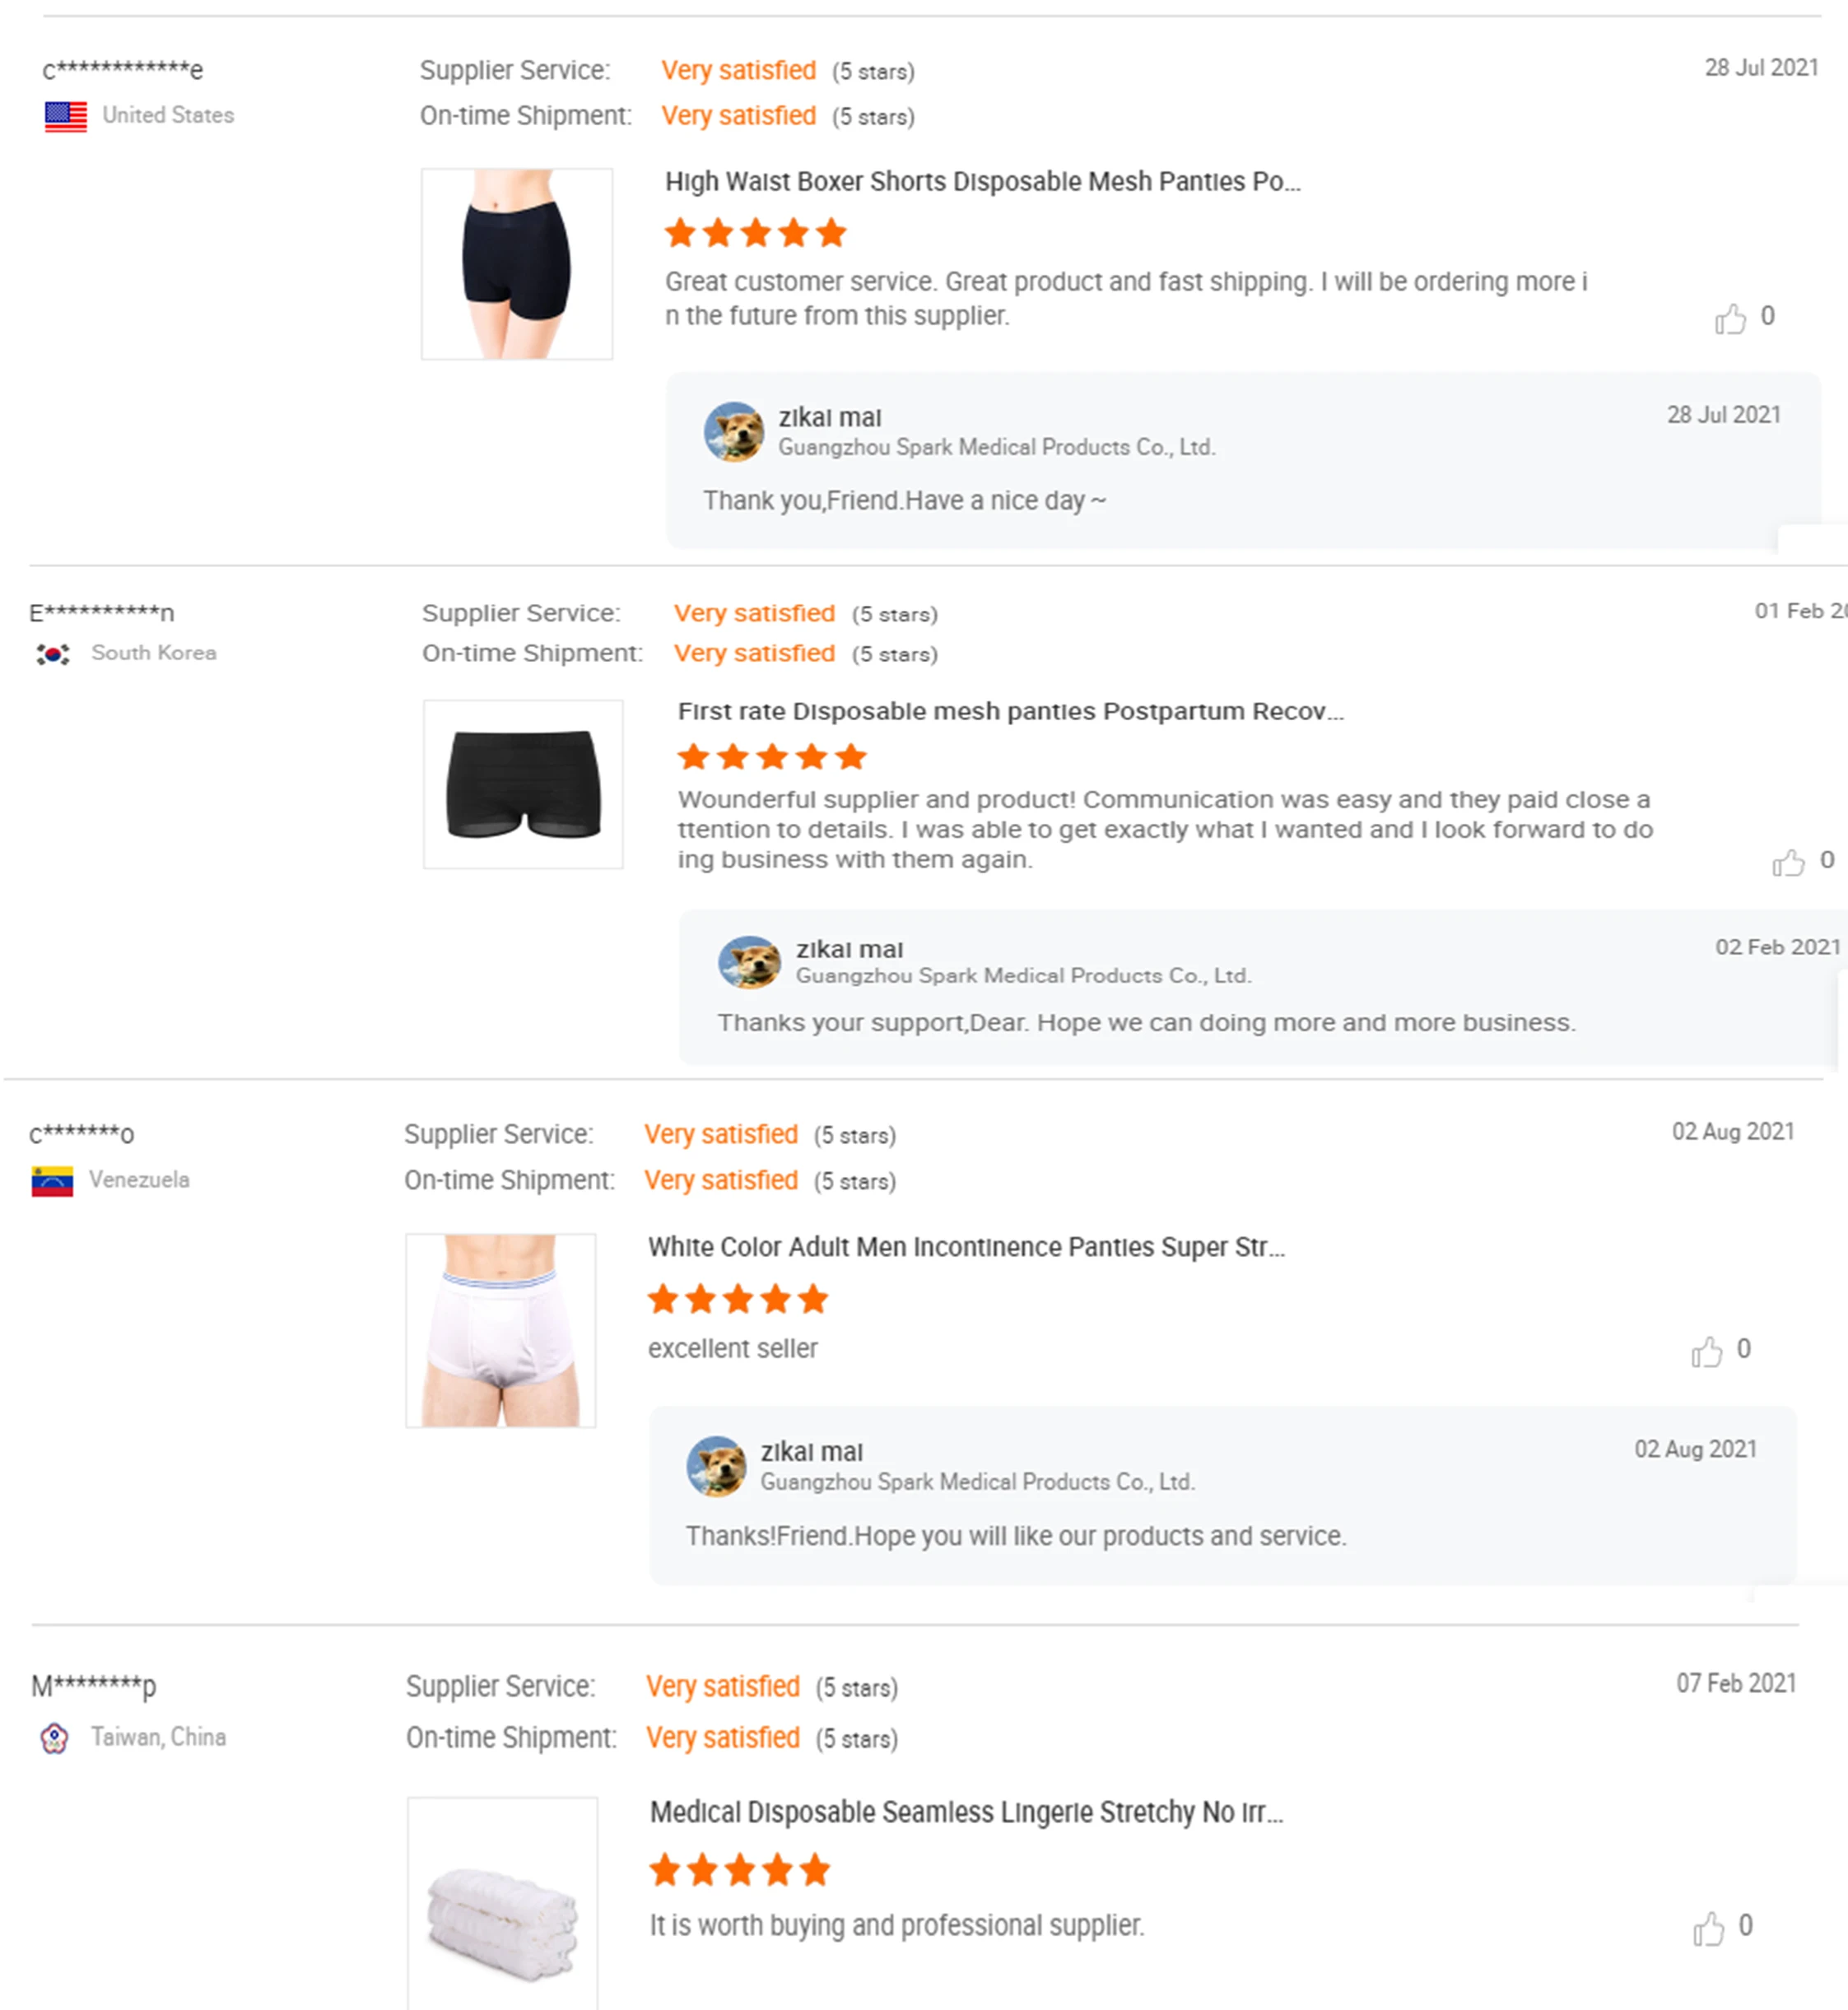The image size is (1848, 2010).
Task: Click zikai mai name in 02 Feb reply
Action: [x=849, y=949]
